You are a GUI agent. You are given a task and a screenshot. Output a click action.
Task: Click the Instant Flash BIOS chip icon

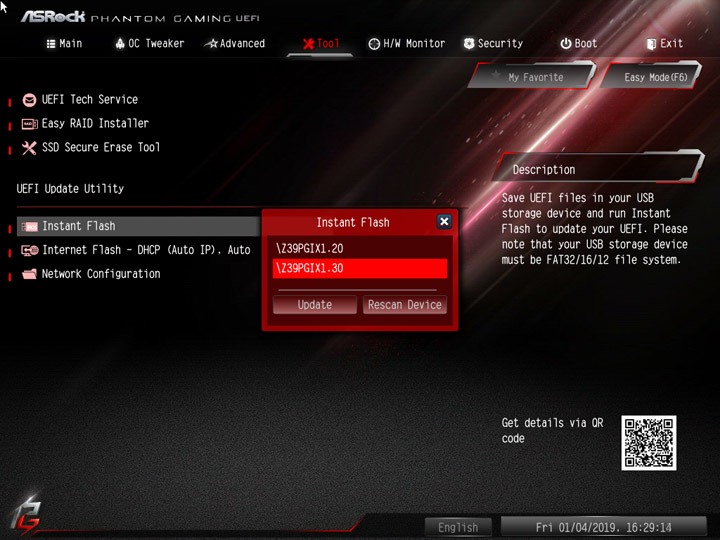(29, 227)
